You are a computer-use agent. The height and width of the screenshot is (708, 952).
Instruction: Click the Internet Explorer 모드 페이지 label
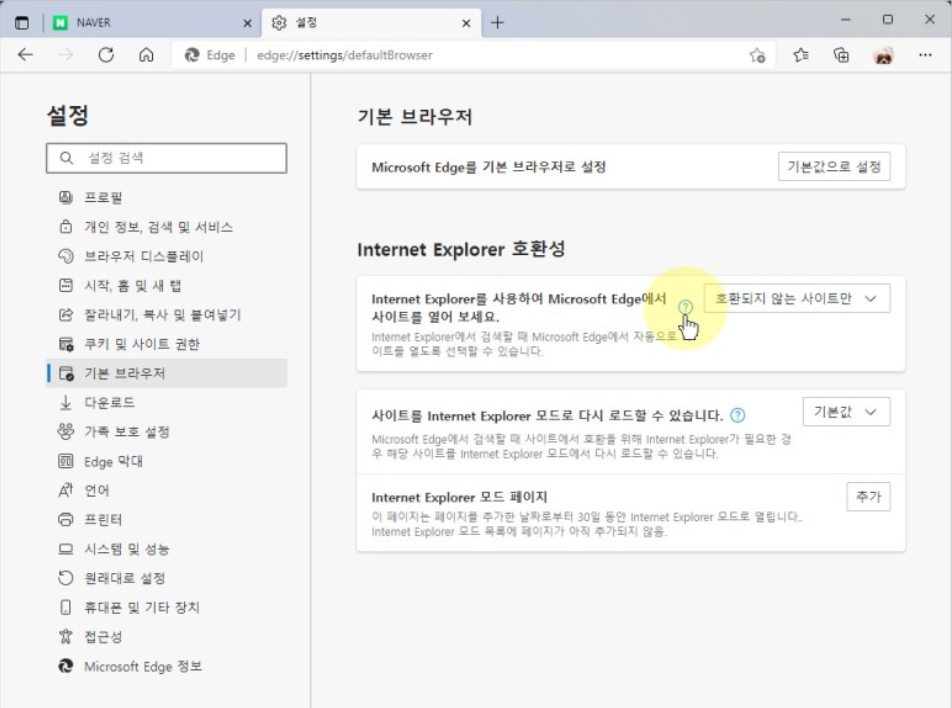tap(459, 497)
